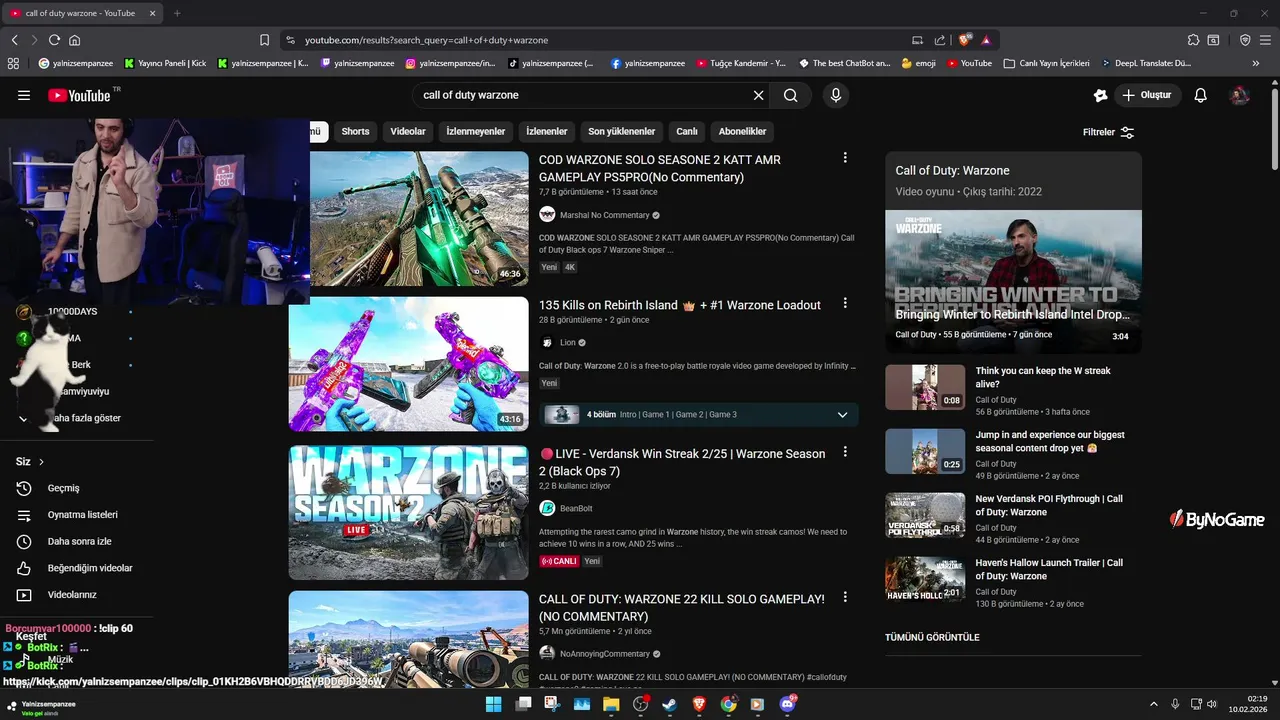Select the Shorts filter chip

pos(355,131)
